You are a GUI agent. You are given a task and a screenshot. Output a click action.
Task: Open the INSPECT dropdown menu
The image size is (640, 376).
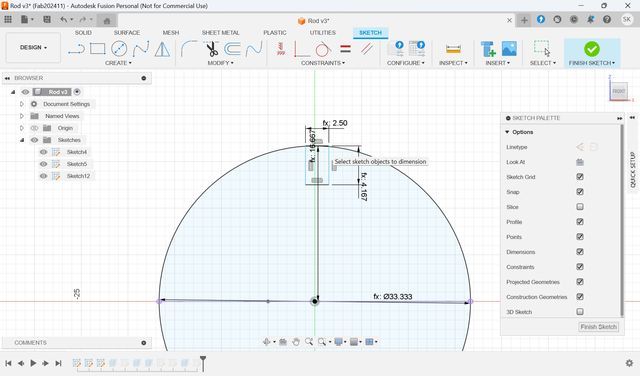tap(453, 63)
